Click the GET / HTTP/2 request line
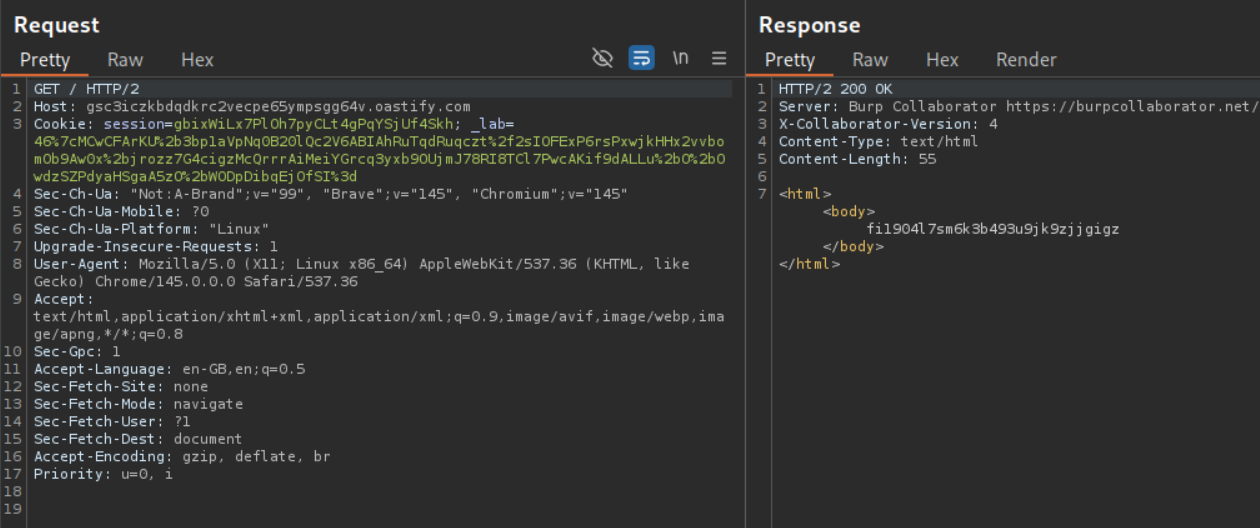Screen dimensions: 1260x528 [86, 89]
